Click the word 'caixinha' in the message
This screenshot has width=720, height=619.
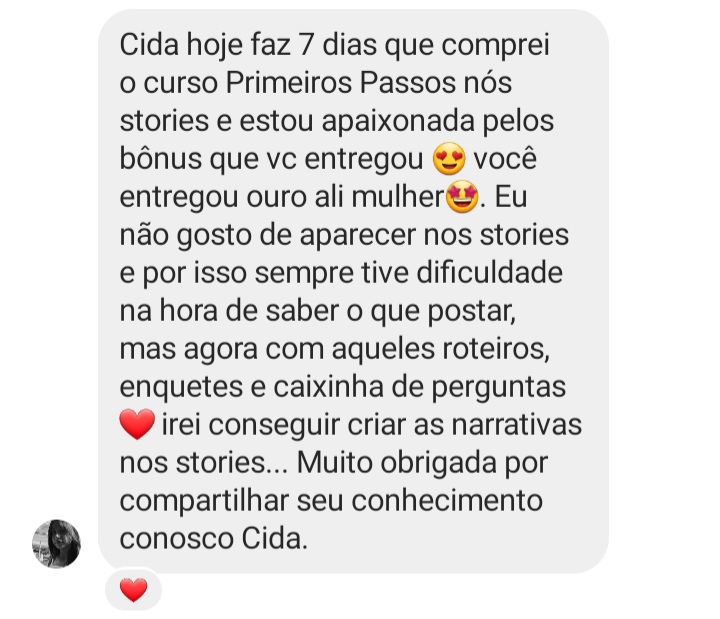pyautogui.click(x=329, y=387)
